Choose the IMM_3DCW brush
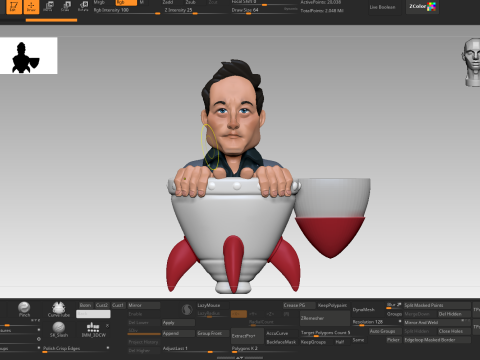The height and width of the screenshot is (360, 480). [93, 329]
